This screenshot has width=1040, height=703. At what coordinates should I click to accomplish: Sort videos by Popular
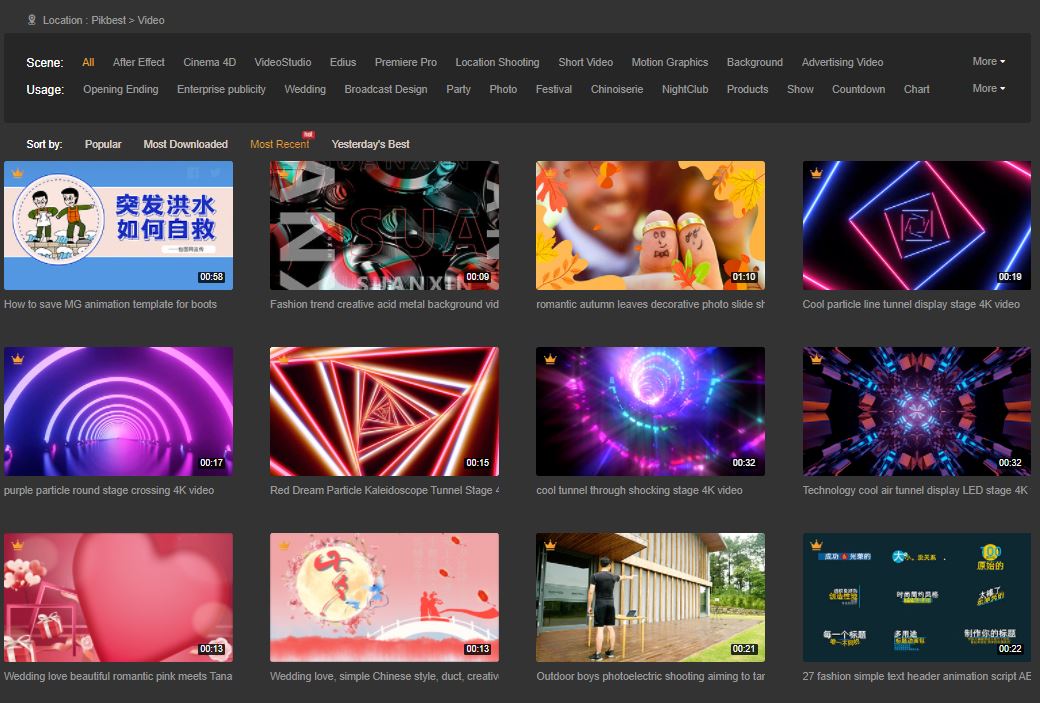click(x=103, y=145)
